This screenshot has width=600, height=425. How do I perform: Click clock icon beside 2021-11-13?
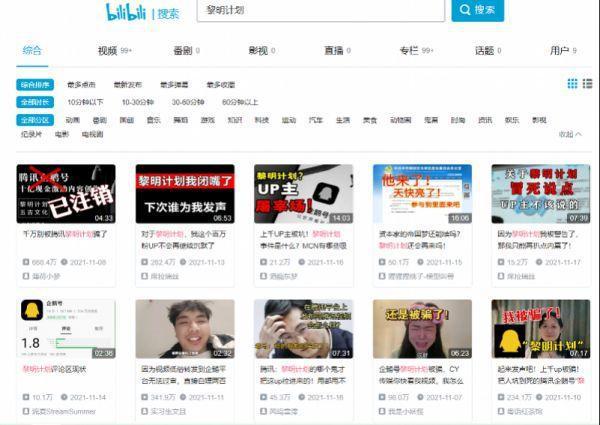(183, 262)
